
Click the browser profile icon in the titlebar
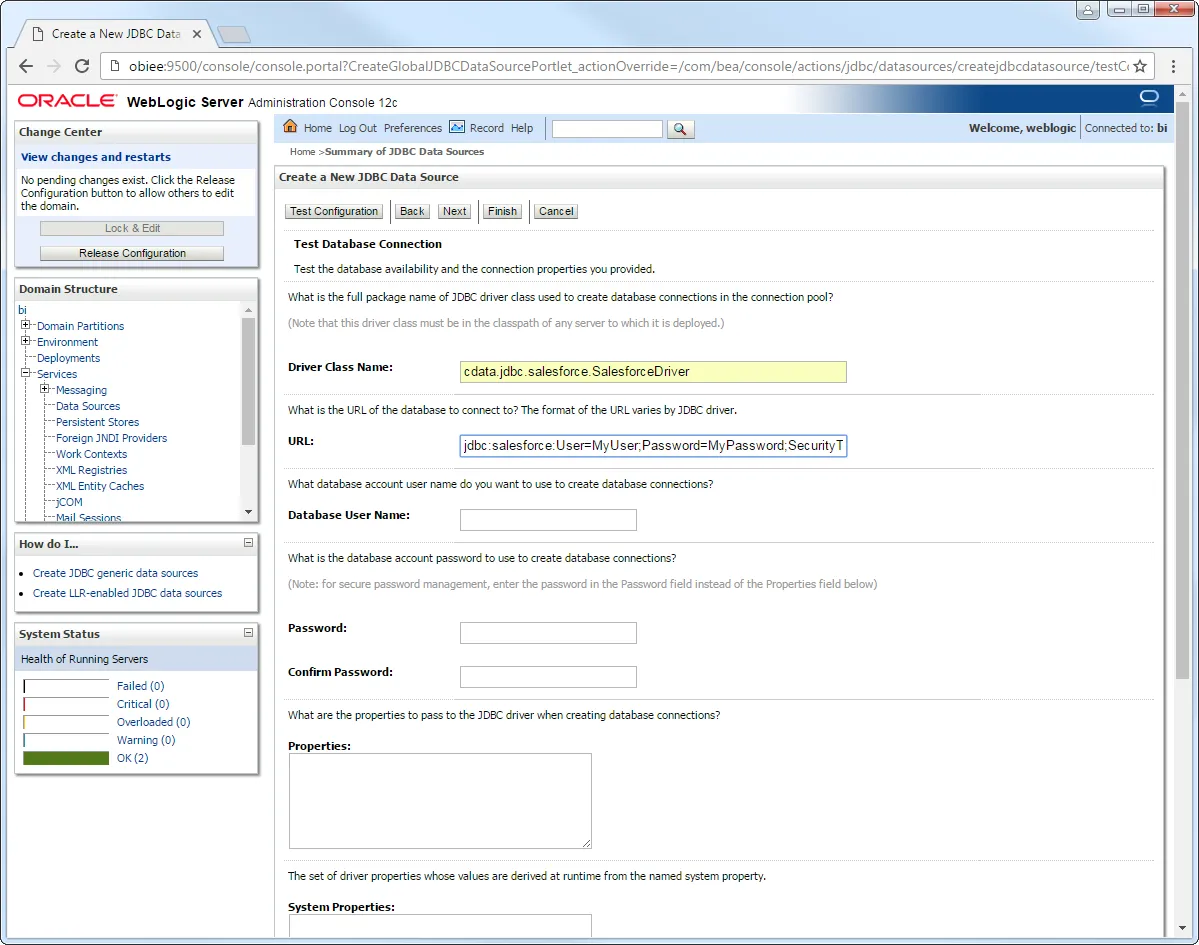(1088, 9)
